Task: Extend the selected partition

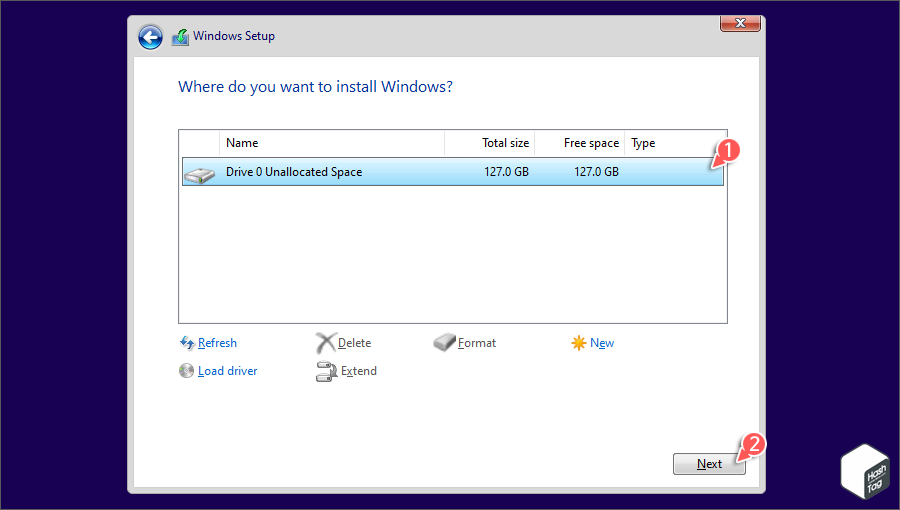Action: [x=359, y=371]
